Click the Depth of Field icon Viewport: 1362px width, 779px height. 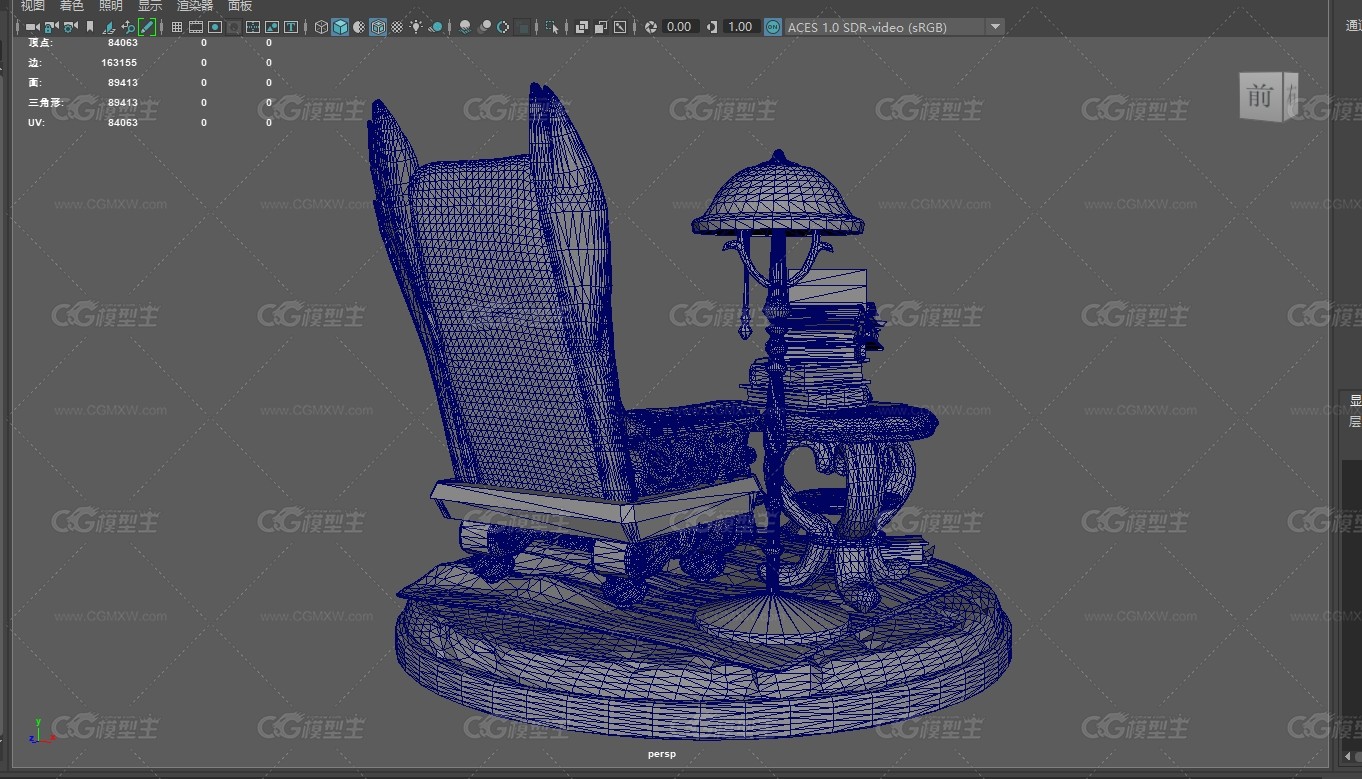coord(523,27)
